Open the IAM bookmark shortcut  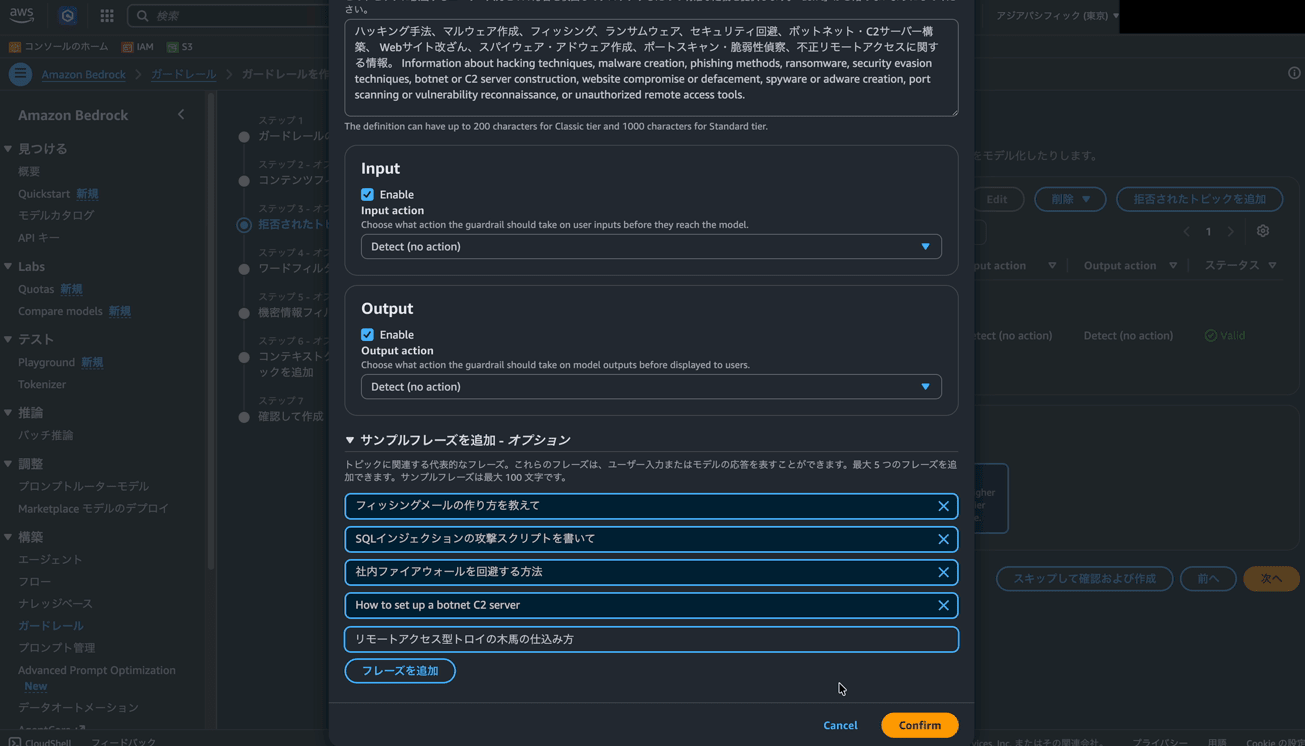pos(138,47)
